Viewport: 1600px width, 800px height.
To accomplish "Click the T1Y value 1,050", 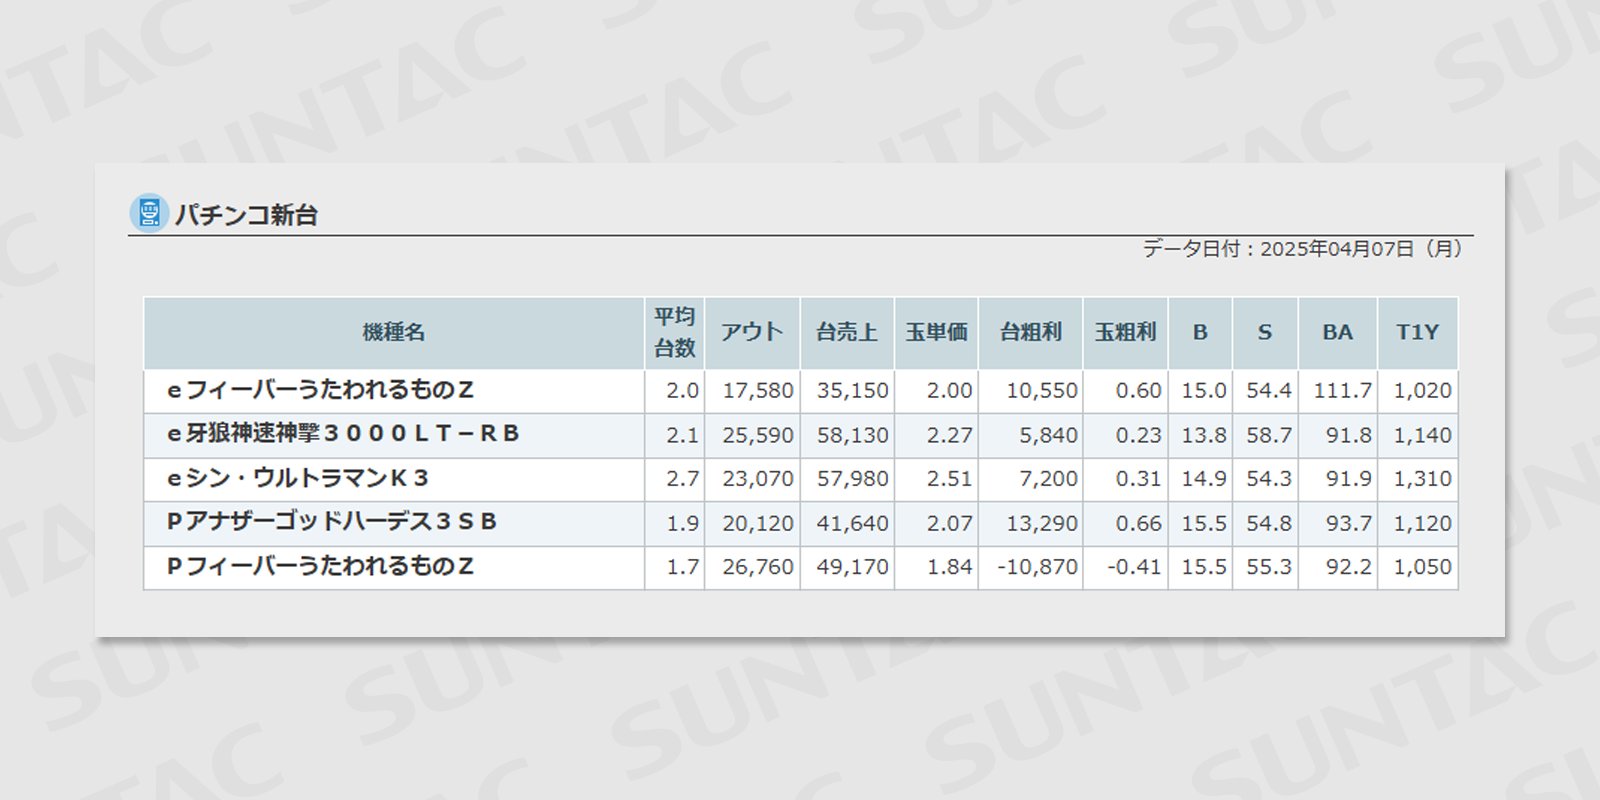I will [x=1422, y=567].
